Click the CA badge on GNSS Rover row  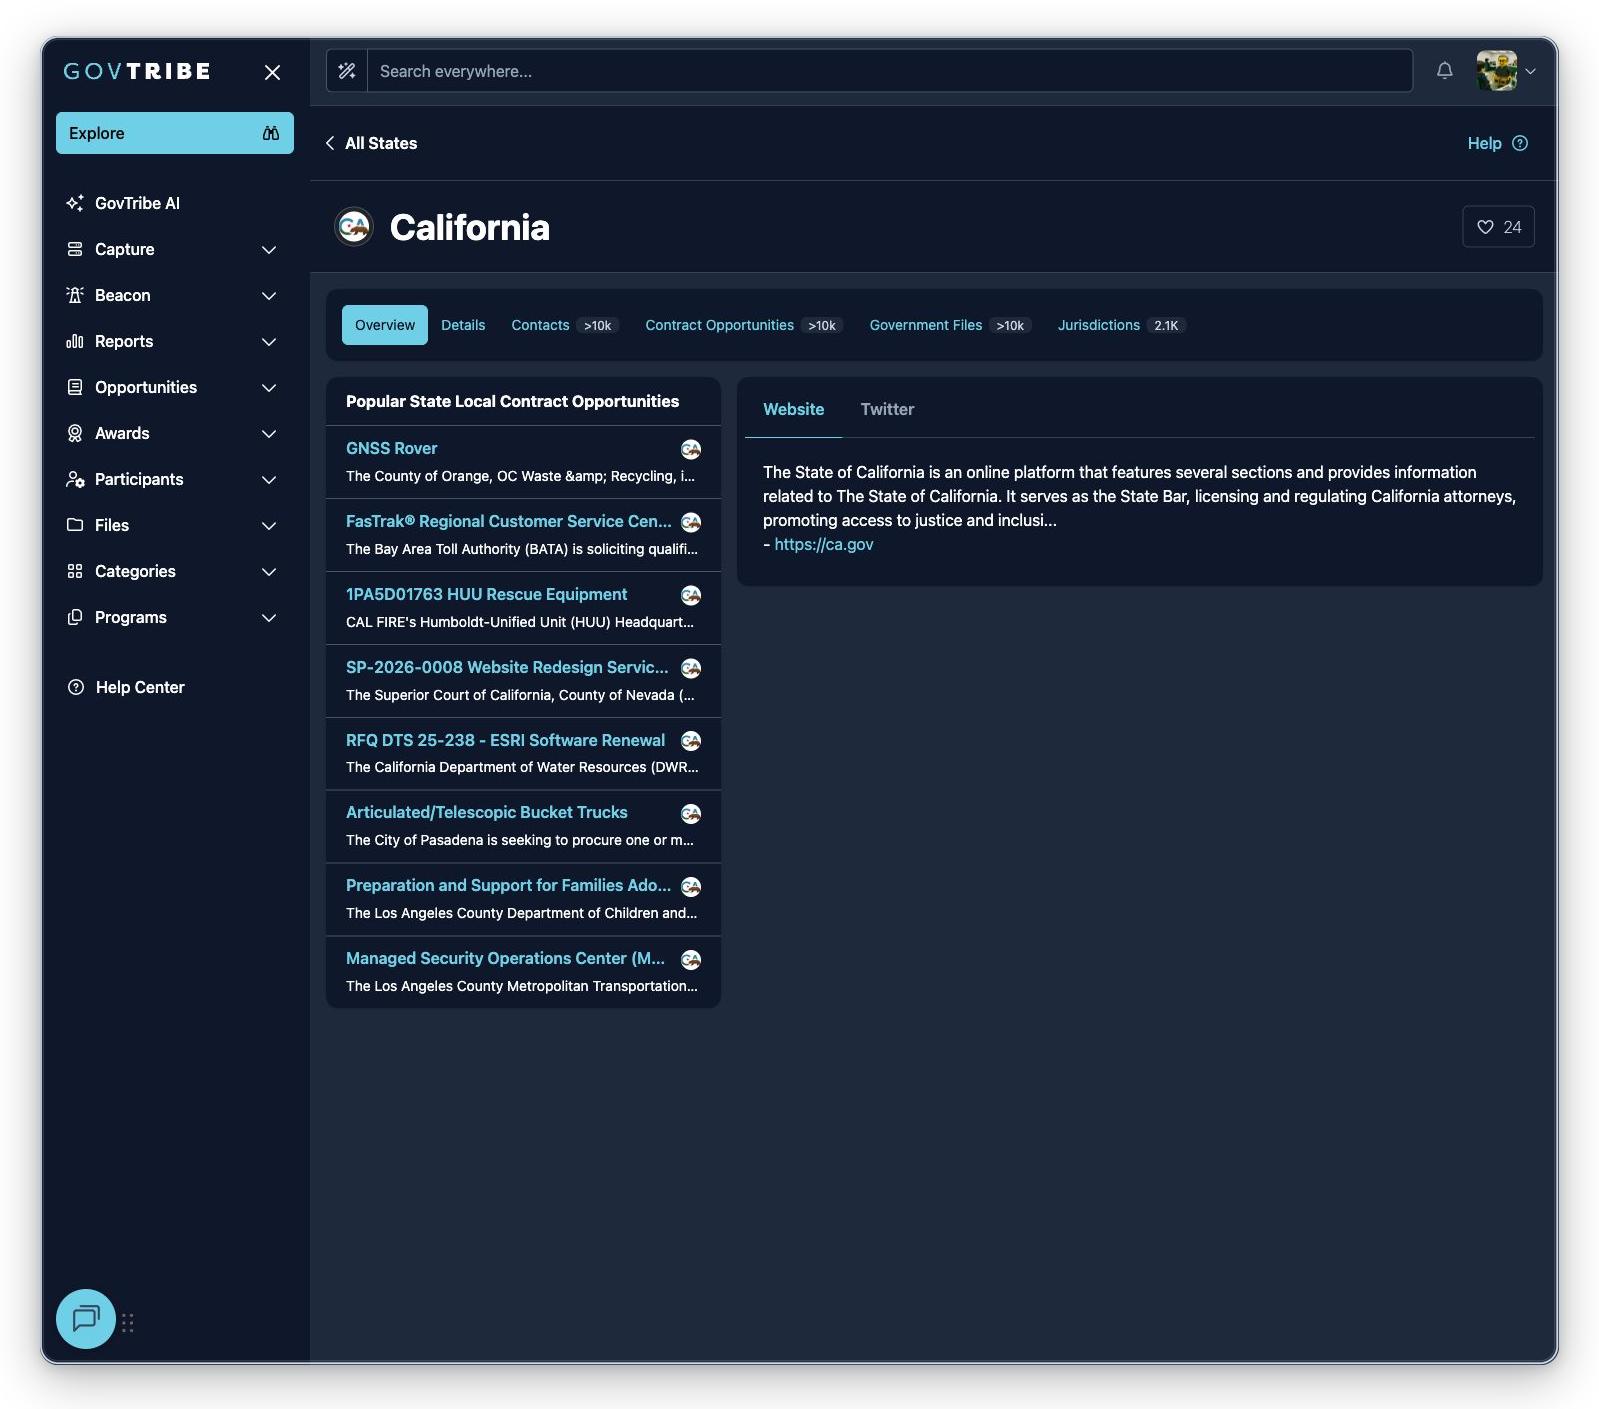coord(691,449)
